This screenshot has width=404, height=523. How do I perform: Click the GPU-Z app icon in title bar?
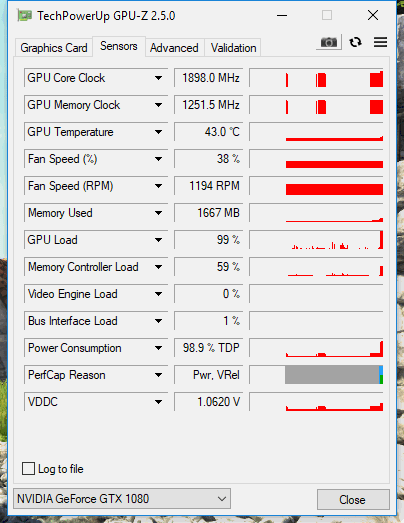click(x=25, y=16)
